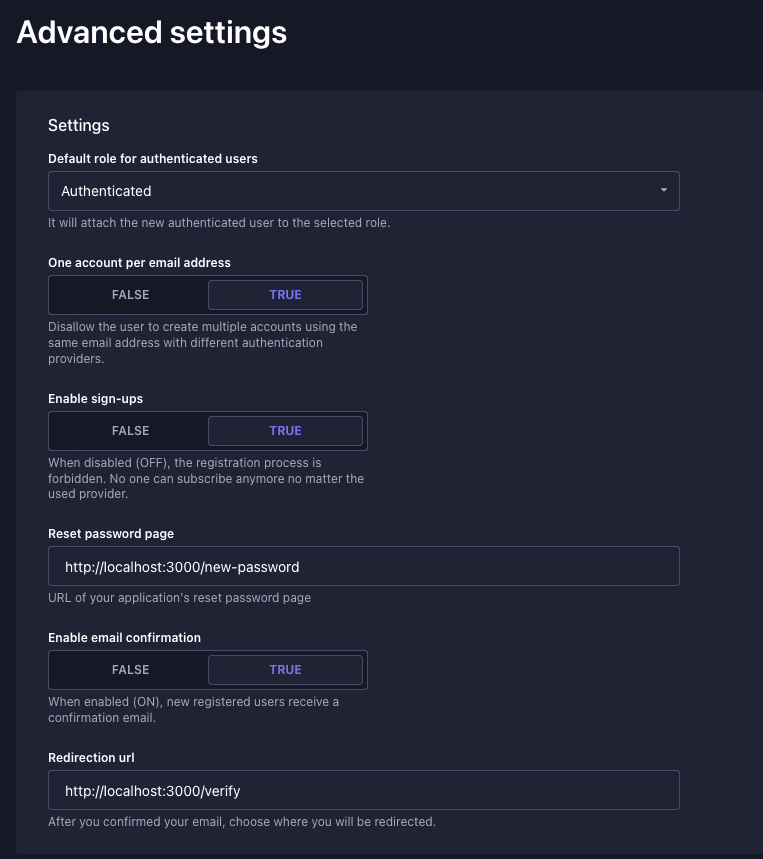The width and height of the screenshot is (763, 859).
Task: Enable sign-ups by choosing TRUE
Action: point(285,431)
